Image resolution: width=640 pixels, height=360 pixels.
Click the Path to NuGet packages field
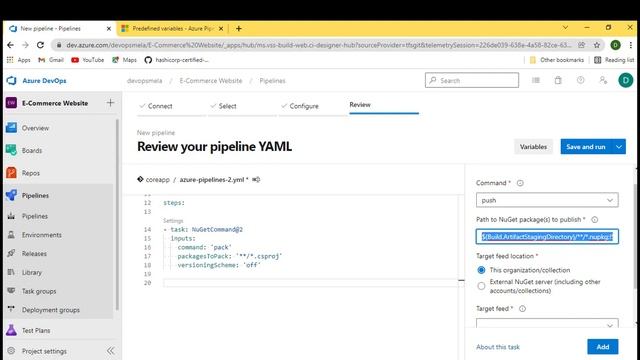coord(547,237)
